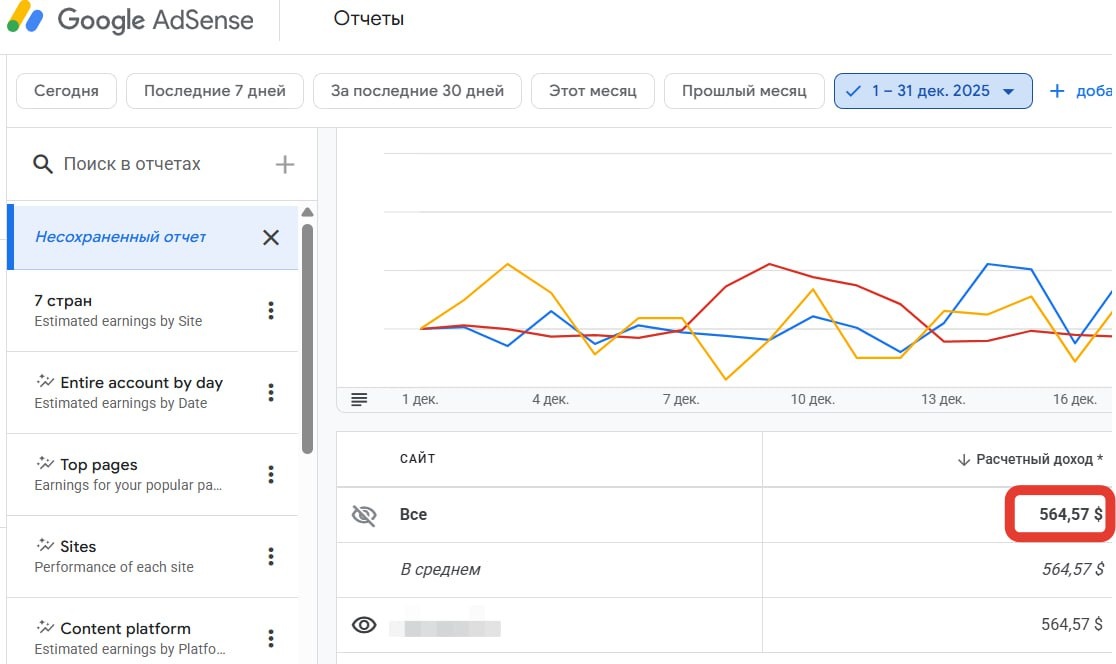Toggle the hidden eye icon in the Все row
Viewport: 1116px width, 664px height.
coord(364,515)
